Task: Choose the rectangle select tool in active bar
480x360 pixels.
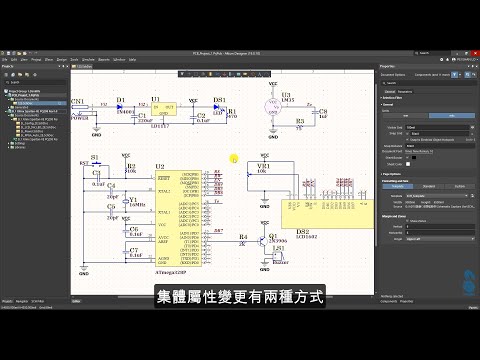Action: (196, 74)
